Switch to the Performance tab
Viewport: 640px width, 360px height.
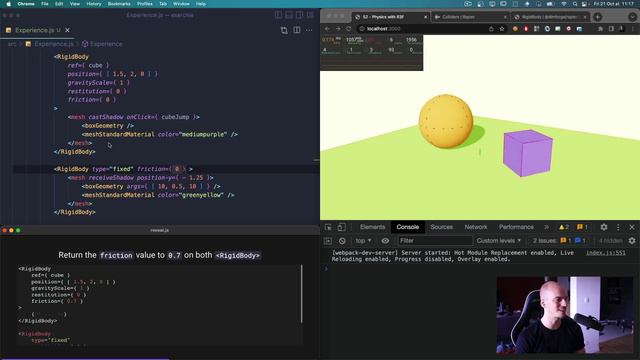(516, 227)
